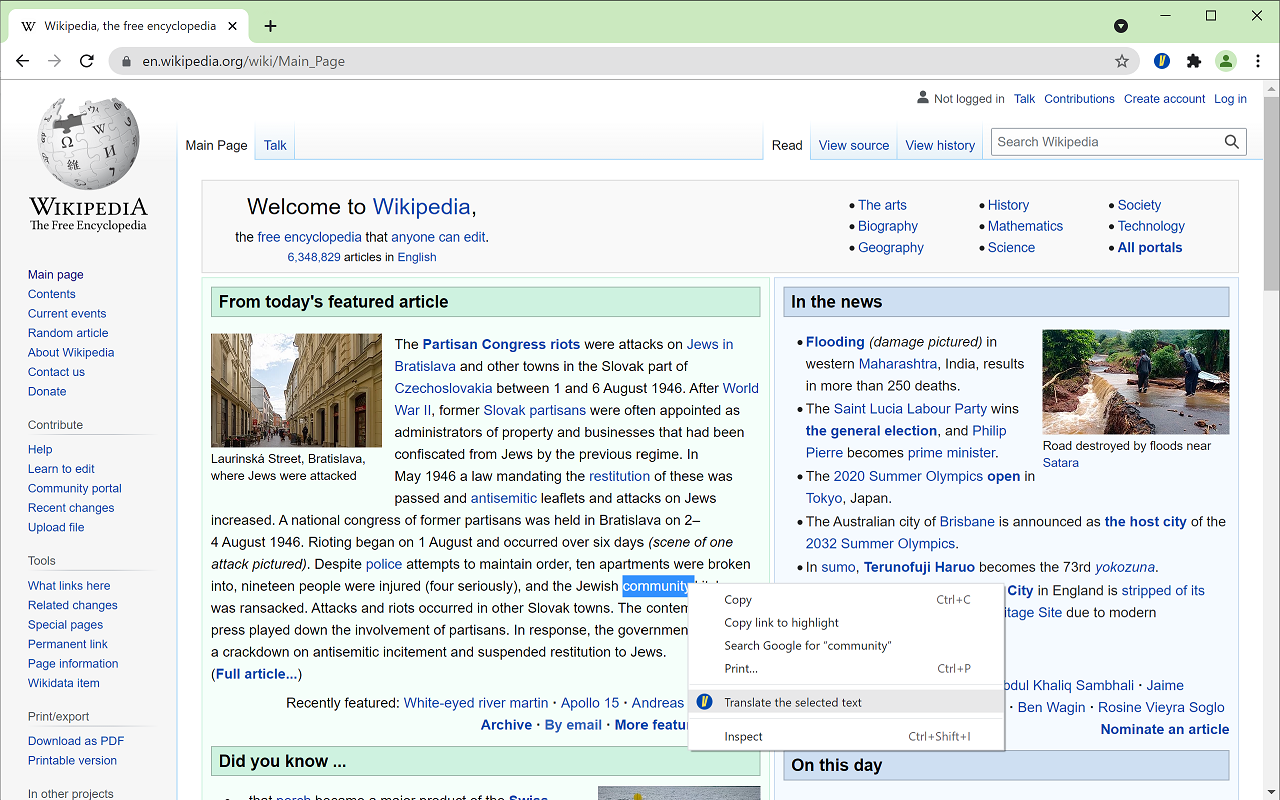Maximize the Chrome window

(x=1211, y=15)
